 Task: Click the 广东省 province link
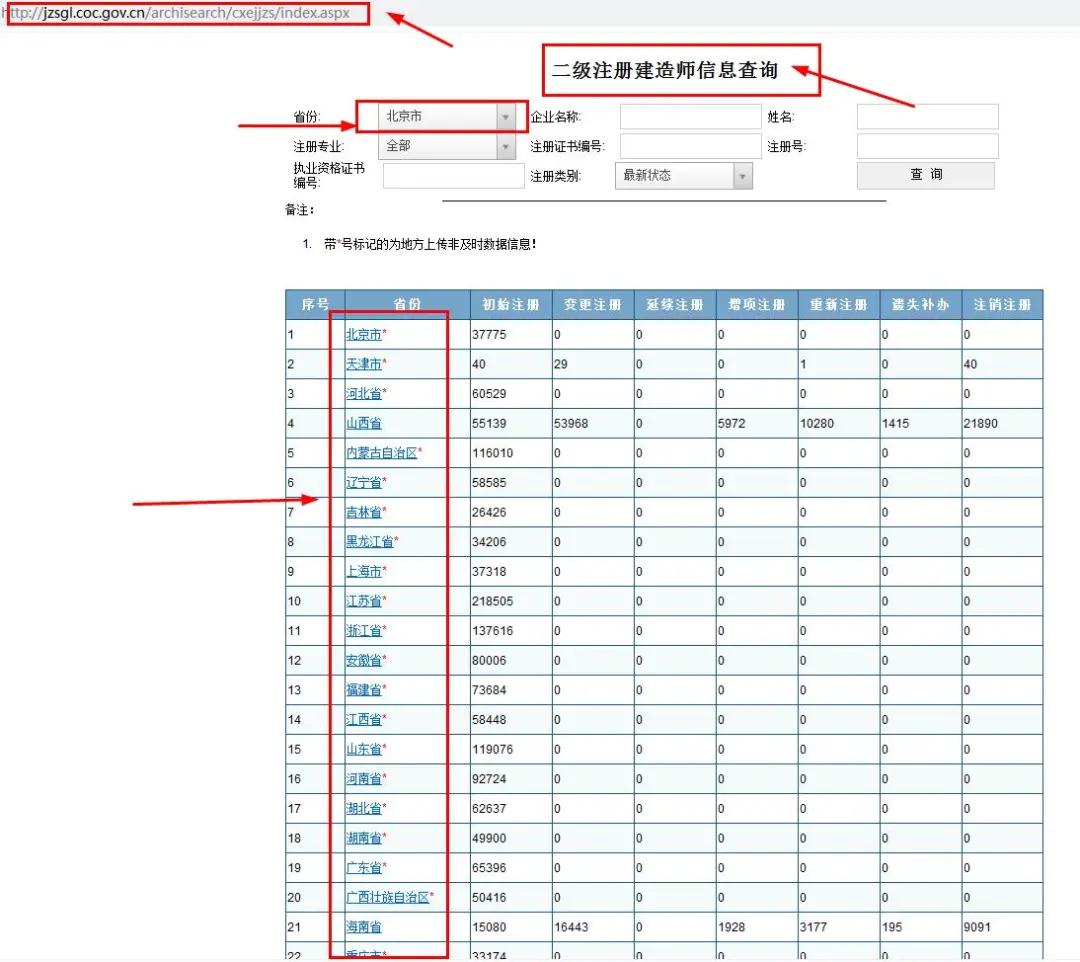[x=364, y=868]
